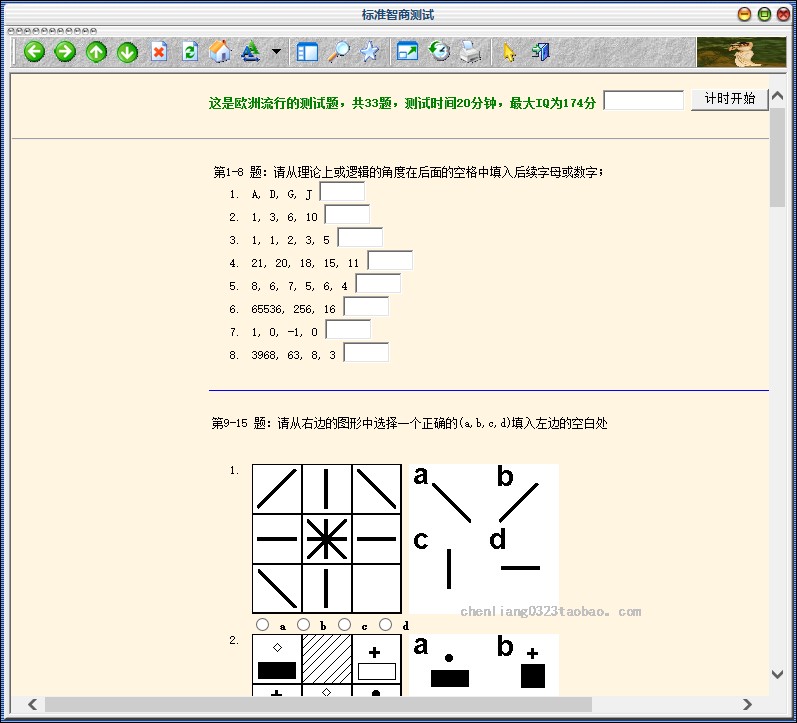Image resolution: width=797 pixels, height=723 pixels.
Task: Select radio option b for figure question 1
Action: pos(303,624)
